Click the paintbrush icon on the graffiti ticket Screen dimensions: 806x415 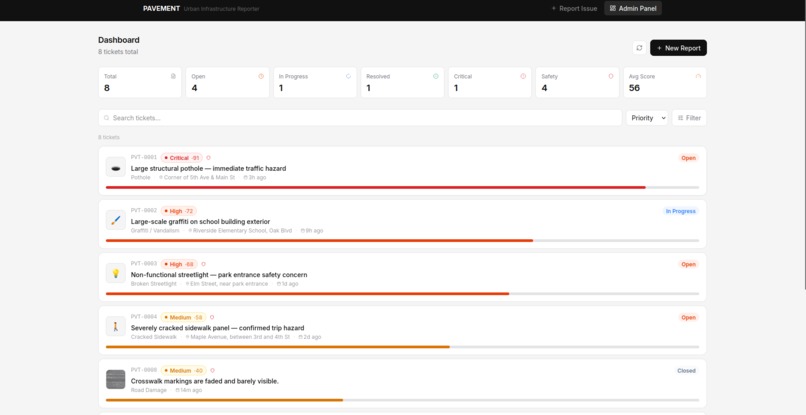click(116, 220)
